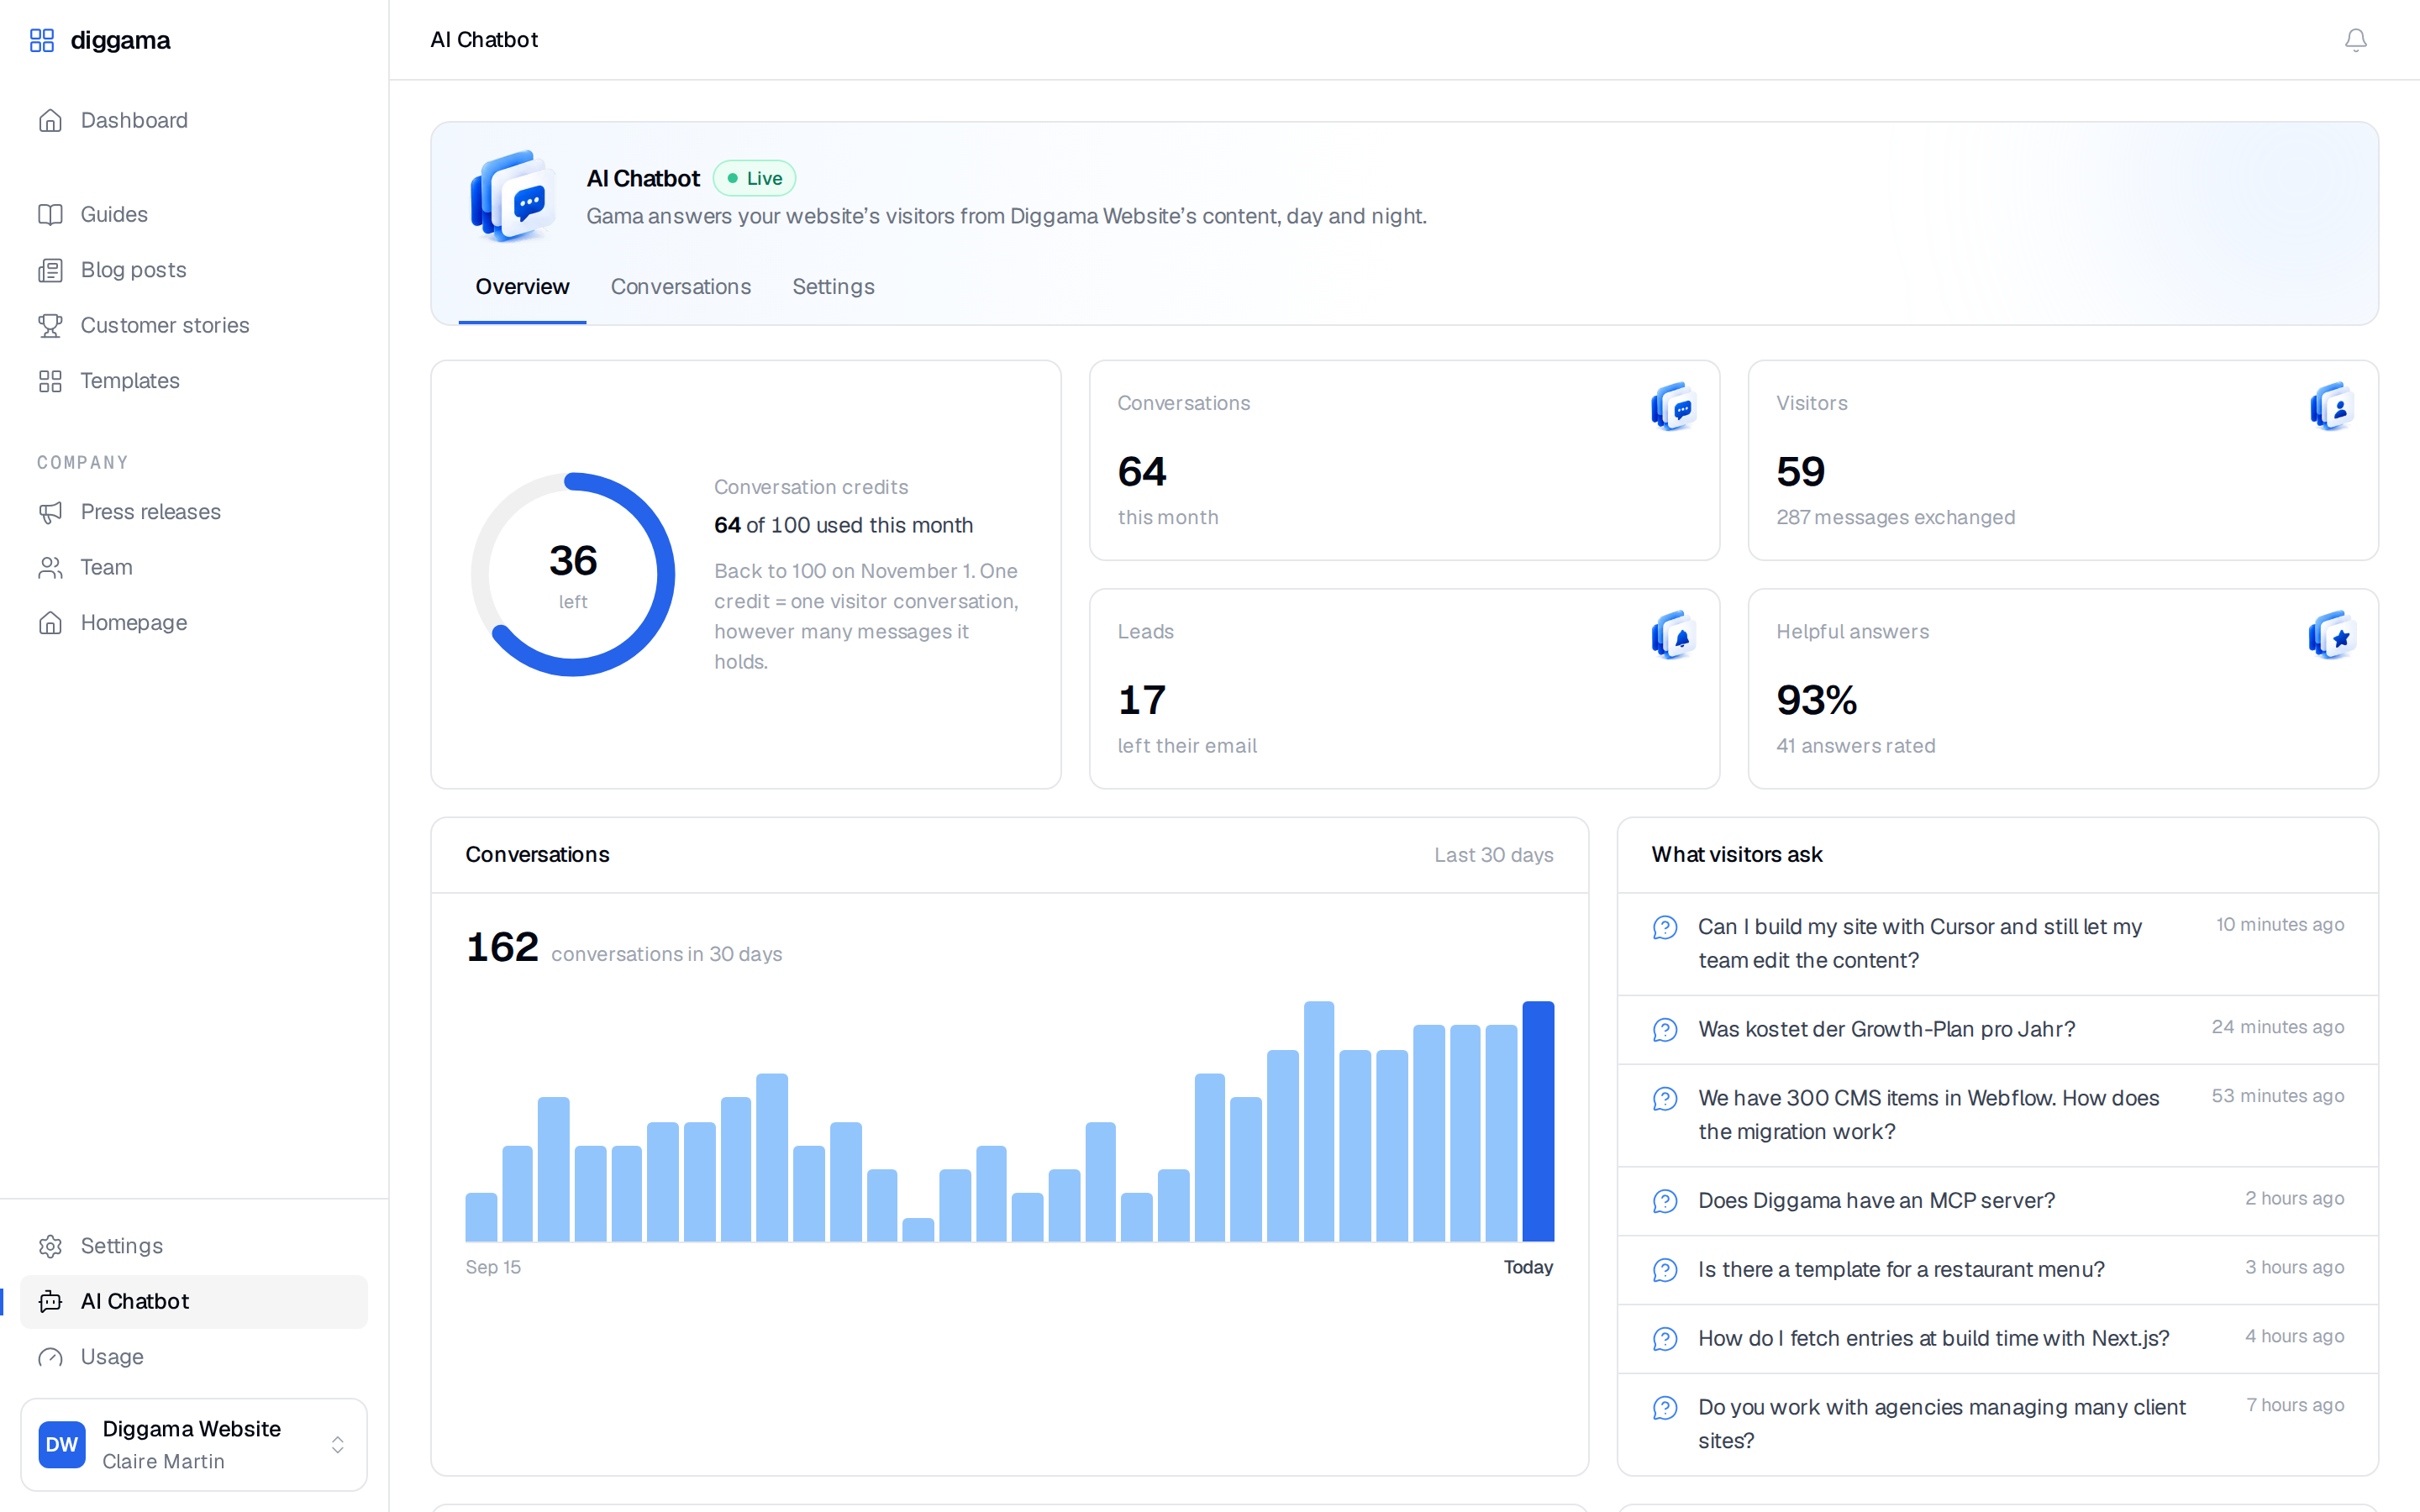Click the Settings gear icon in sidebar
This screenshot has height=1512, width=2420.
tap(50, 1246)
